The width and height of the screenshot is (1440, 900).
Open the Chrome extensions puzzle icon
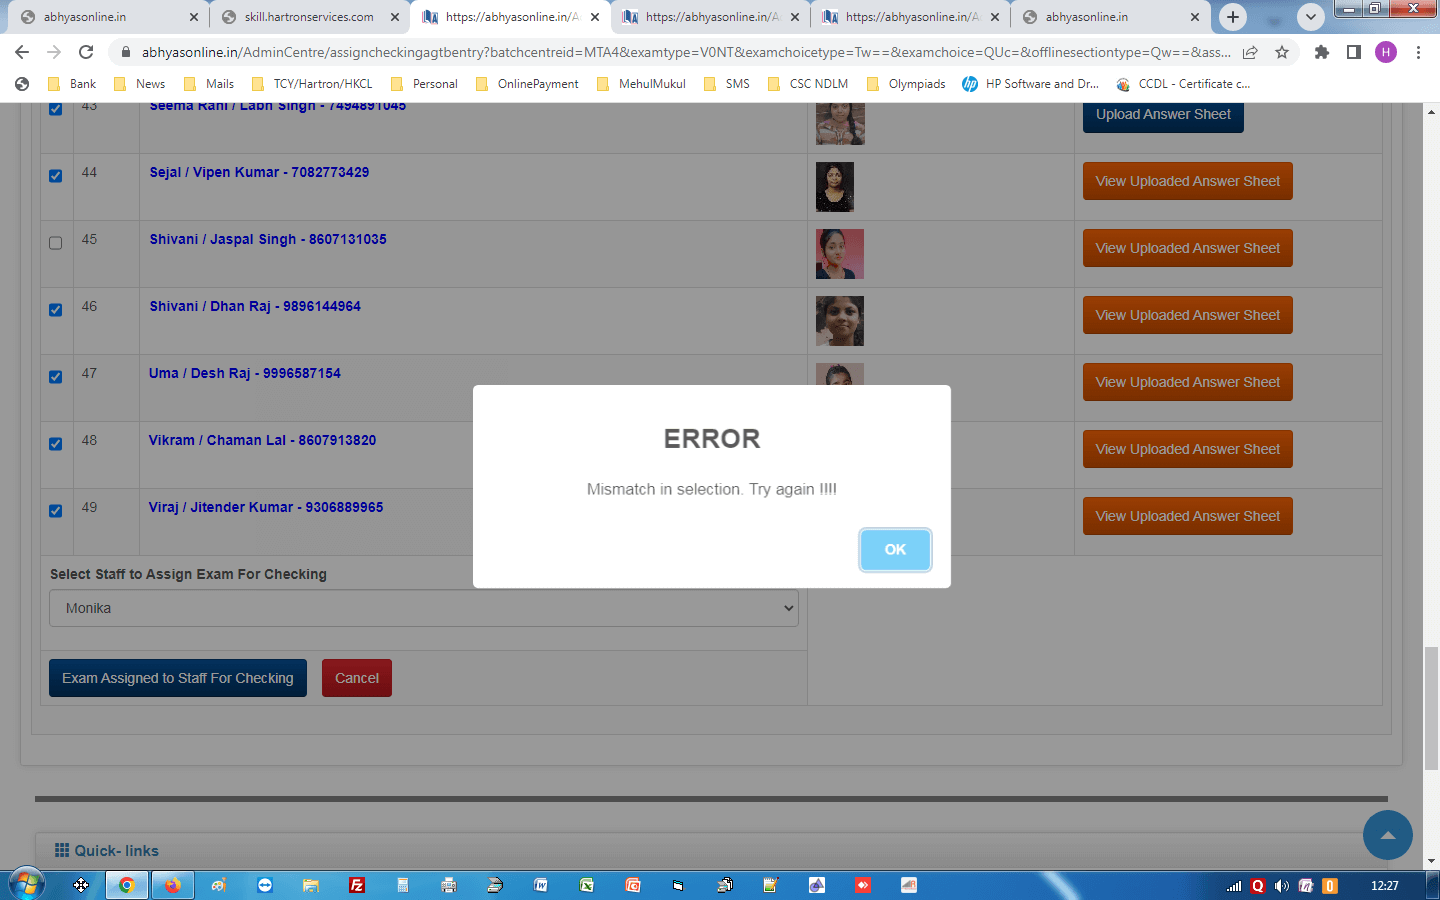(1321, 52)
